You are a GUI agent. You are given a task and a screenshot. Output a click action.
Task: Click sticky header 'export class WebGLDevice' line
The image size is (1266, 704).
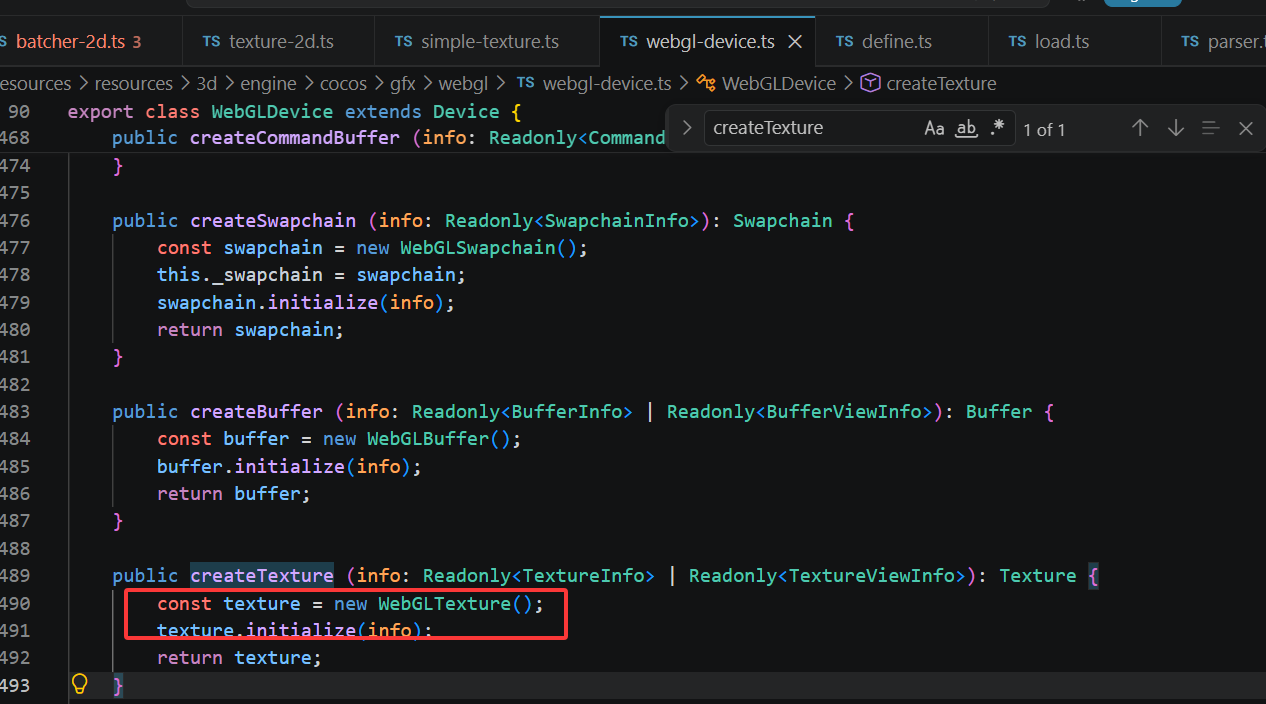click(294, 112)
